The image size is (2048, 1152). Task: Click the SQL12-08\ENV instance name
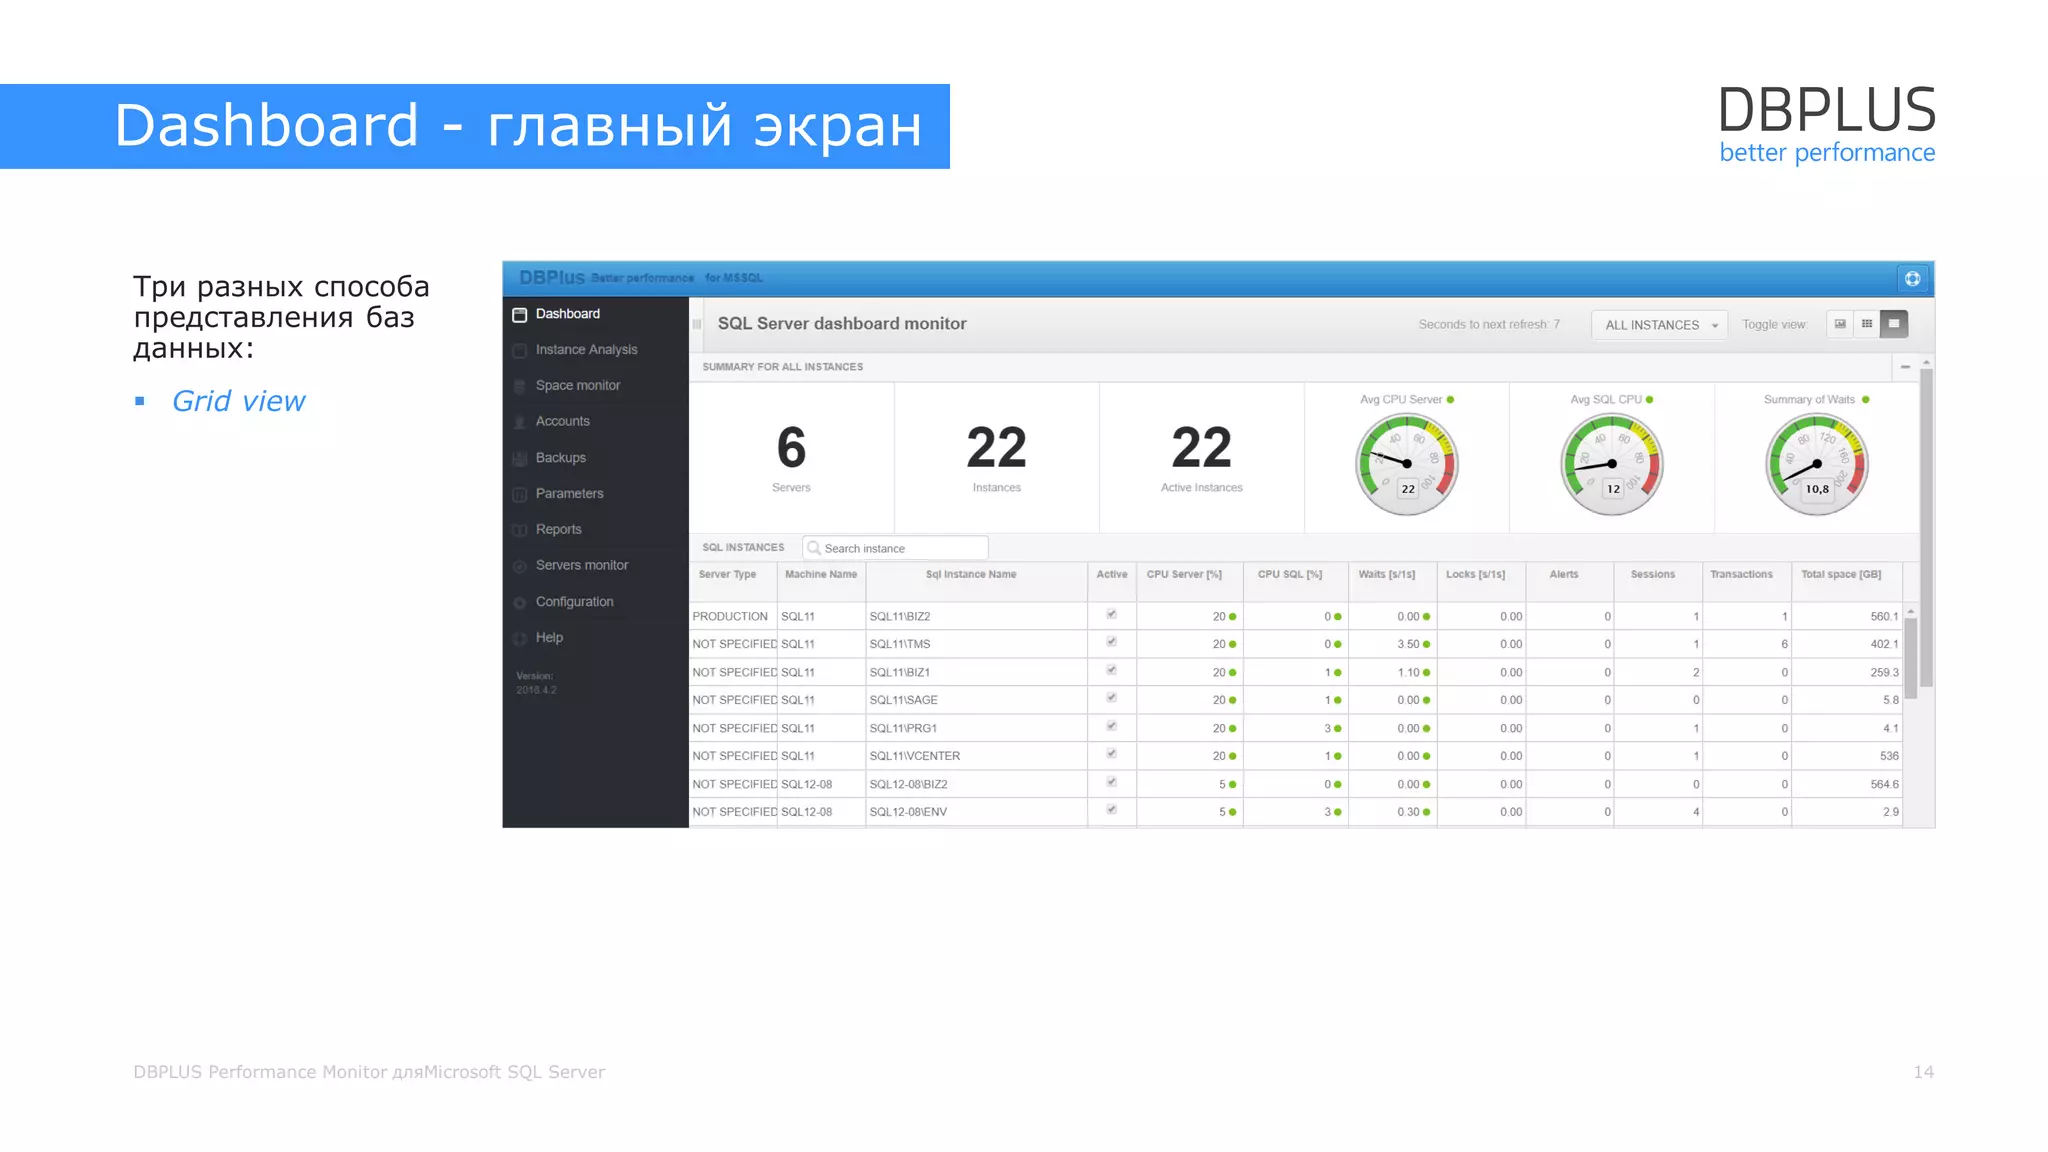pos(908,812)
